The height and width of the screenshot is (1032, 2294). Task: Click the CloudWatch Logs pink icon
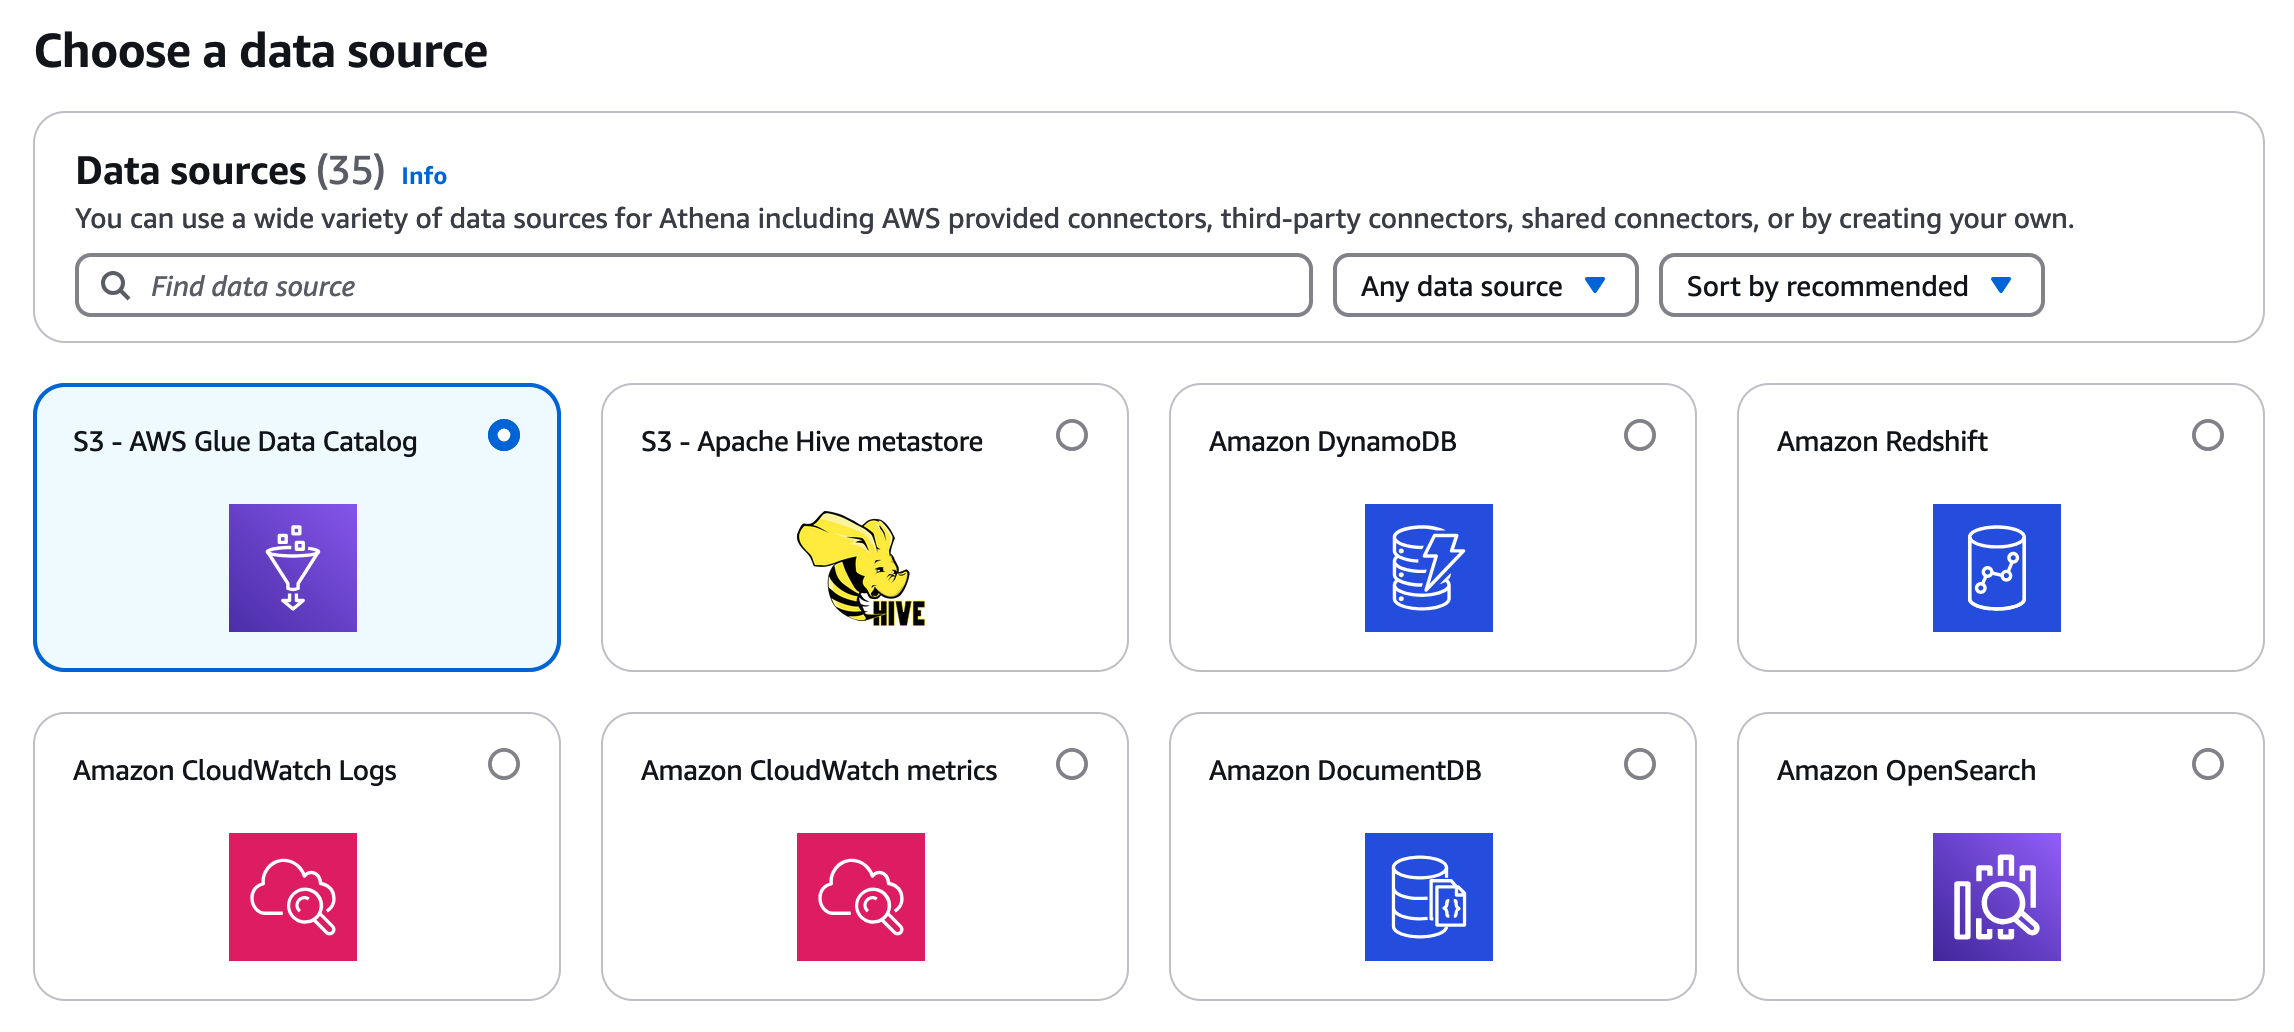click(293, 897)
